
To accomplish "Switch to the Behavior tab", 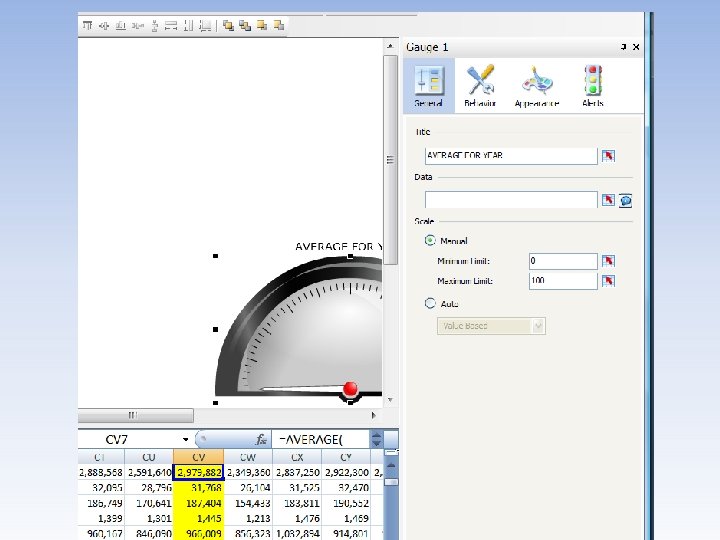I will pyautogui.click(x=480, y=86).
